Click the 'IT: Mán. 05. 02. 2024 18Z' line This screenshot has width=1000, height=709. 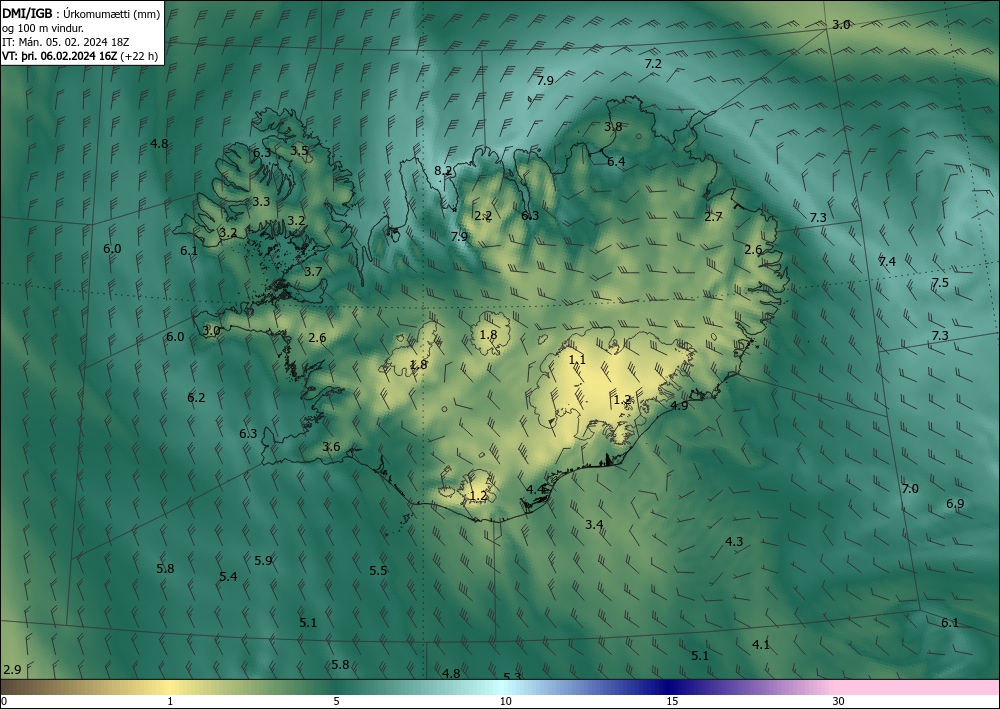tap(66, 42)
